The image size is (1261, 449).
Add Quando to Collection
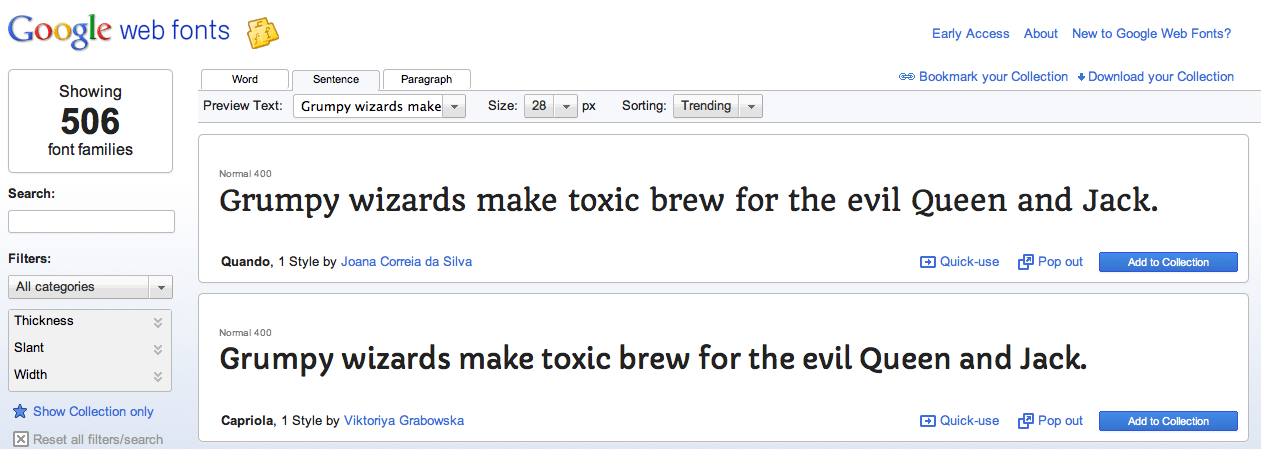pyautogui.click(x=1168, y=262)
